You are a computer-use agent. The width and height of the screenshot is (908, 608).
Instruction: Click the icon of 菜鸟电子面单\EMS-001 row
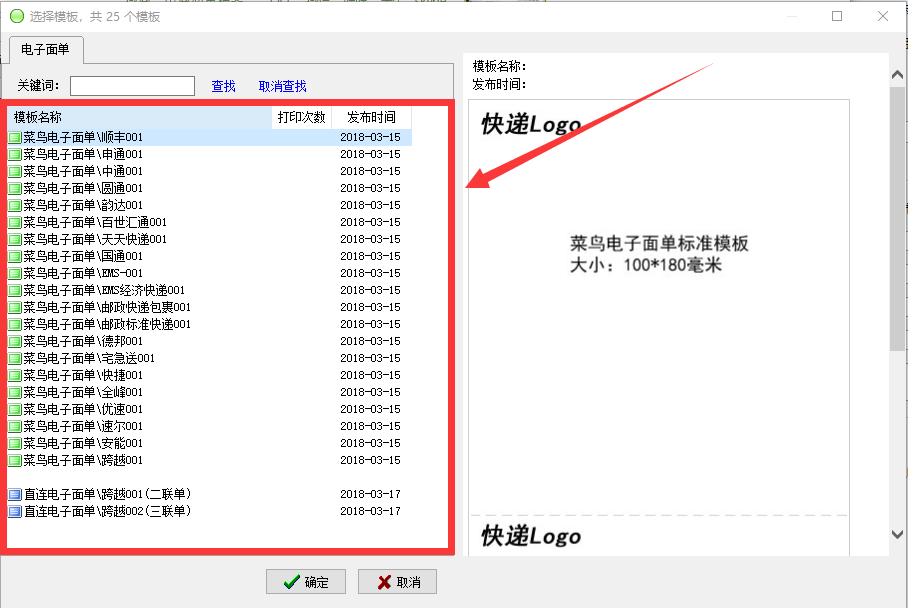click(x=15, y=273)
